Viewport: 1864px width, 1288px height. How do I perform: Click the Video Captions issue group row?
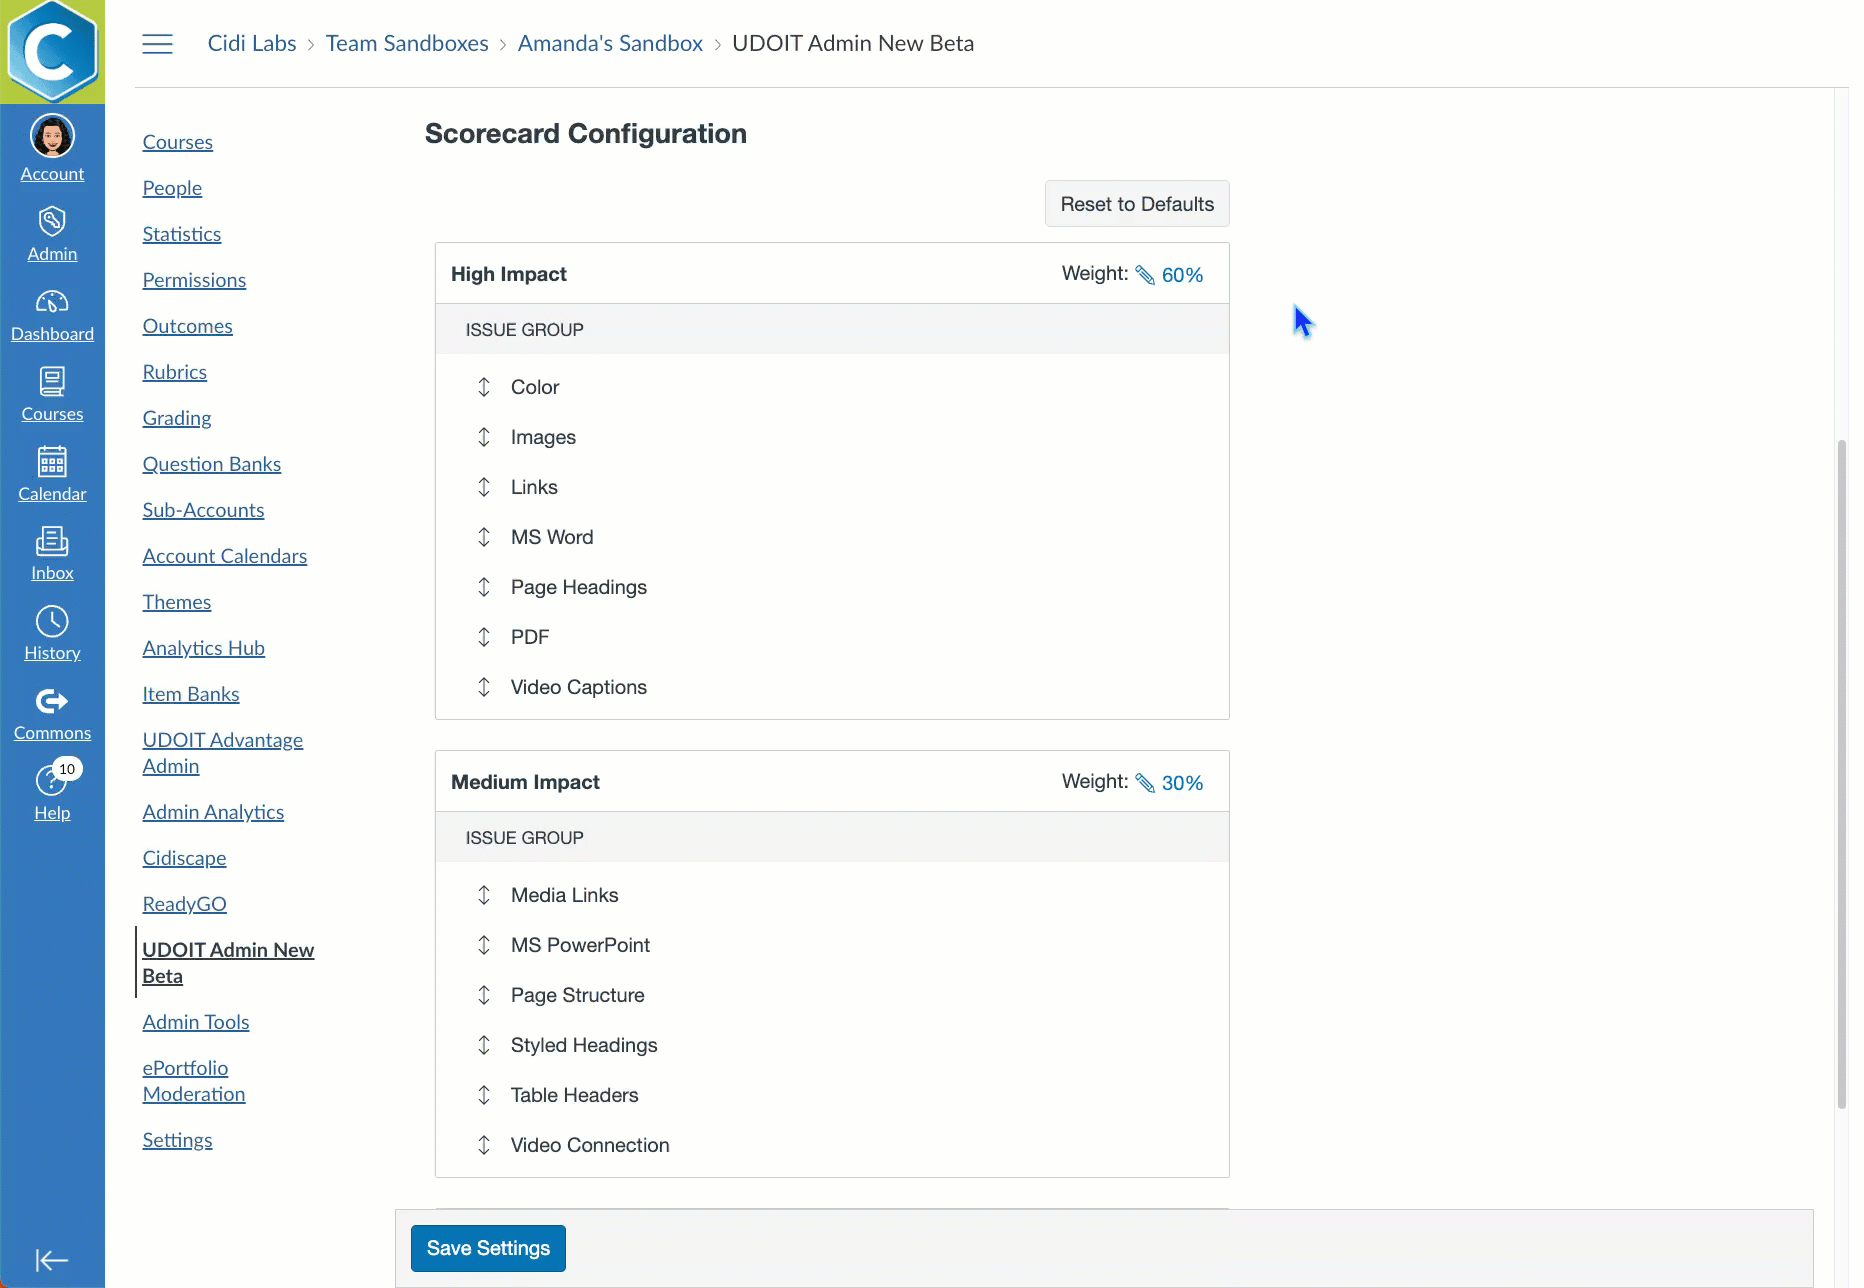832,687
